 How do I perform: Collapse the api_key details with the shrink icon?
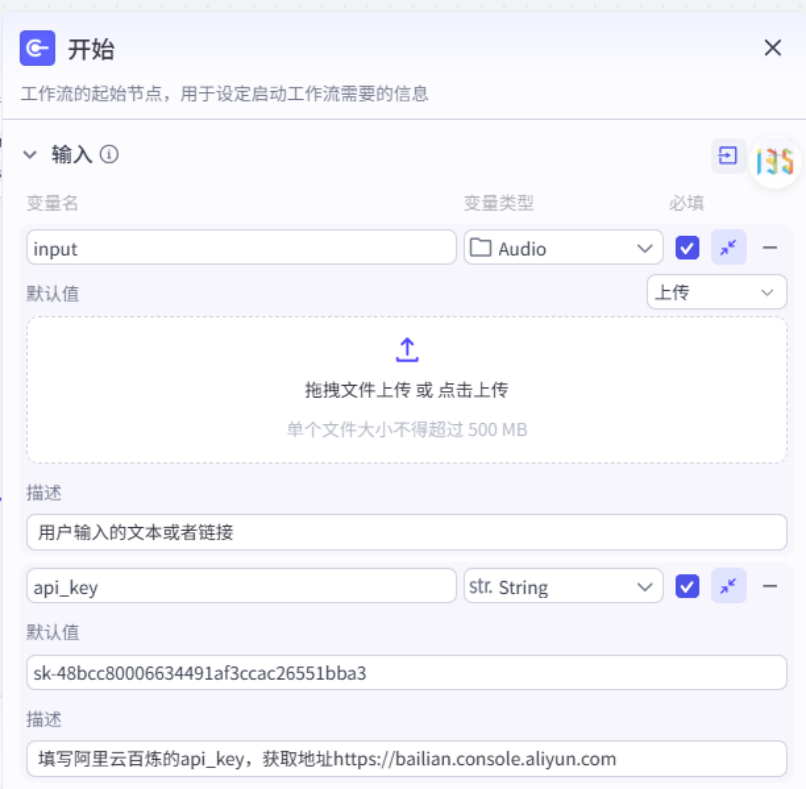728,586
